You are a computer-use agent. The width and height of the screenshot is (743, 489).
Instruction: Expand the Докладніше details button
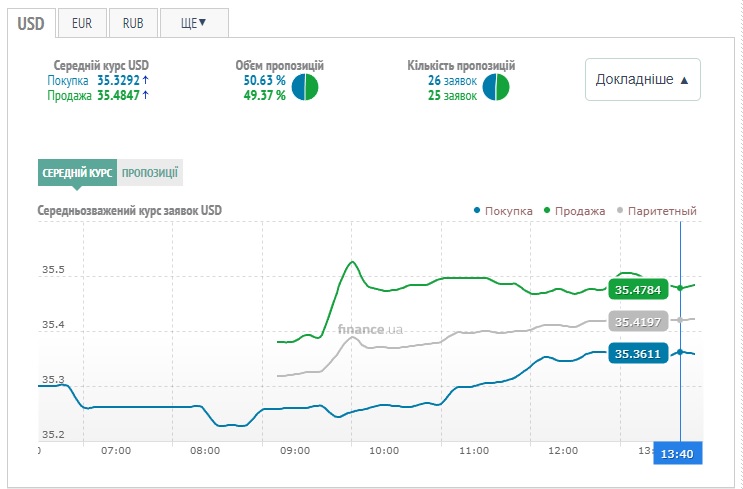(642, 79)
